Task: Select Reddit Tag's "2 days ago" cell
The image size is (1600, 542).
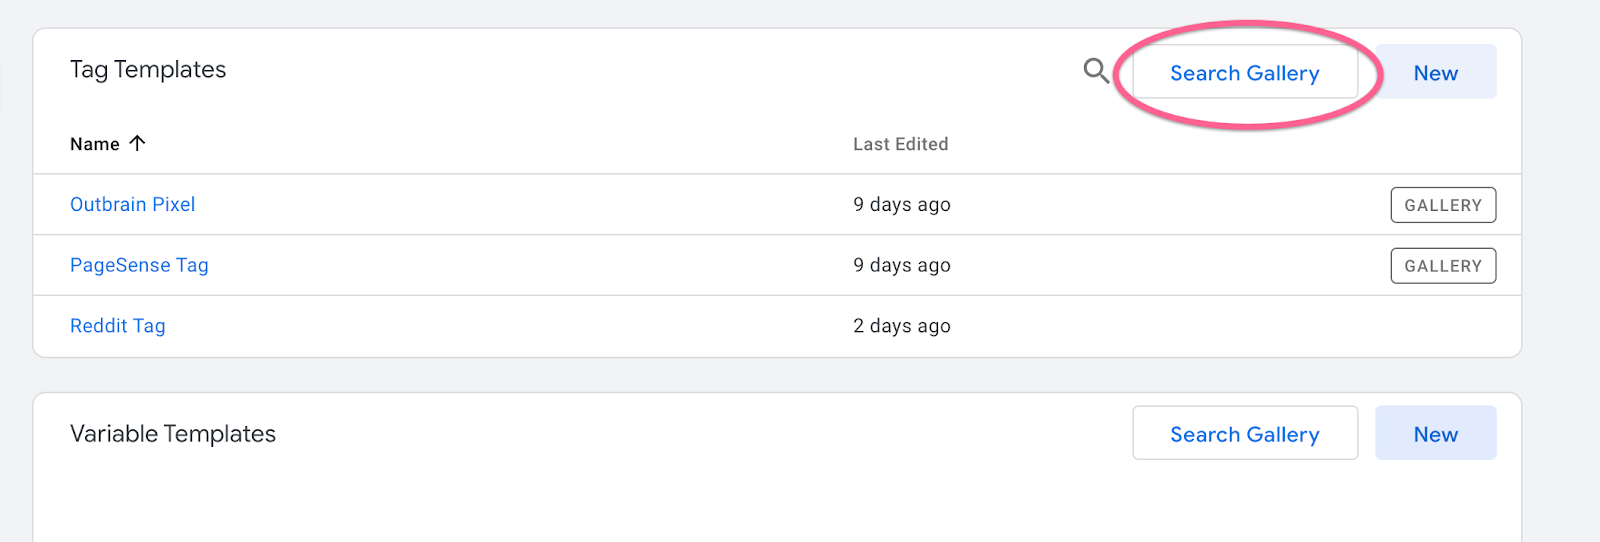Action: [902, 326]
